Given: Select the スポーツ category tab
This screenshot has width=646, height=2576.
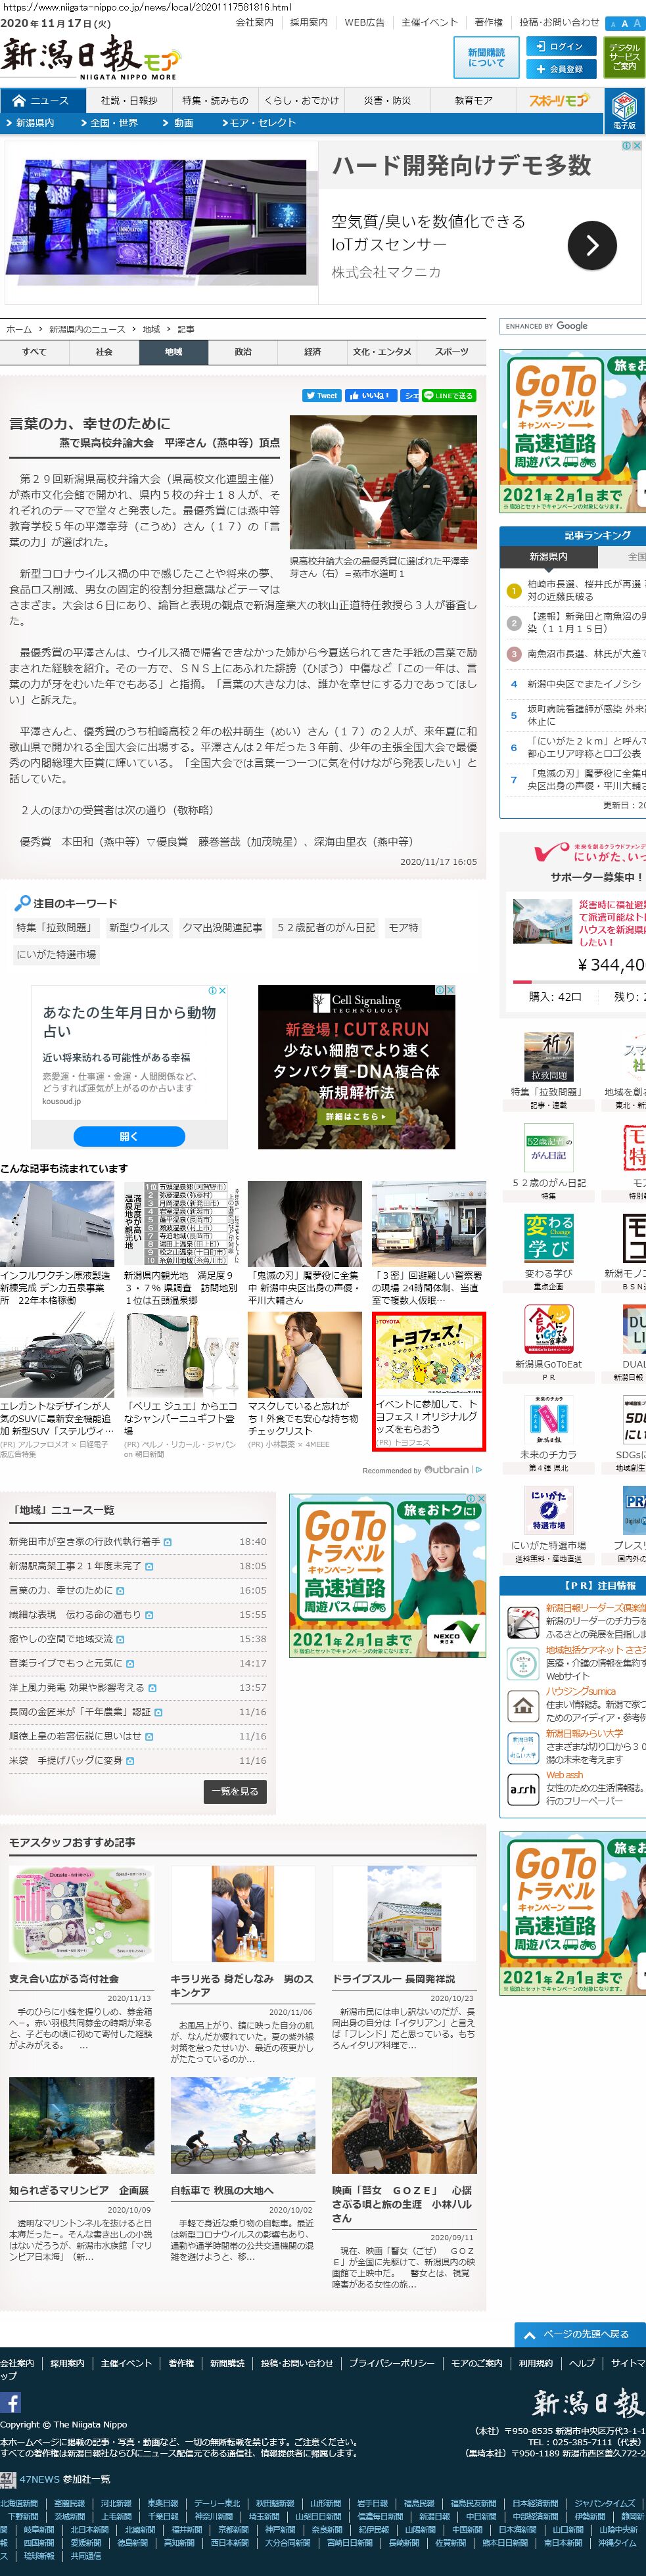Looking at the screenshot, I should [x=451, y=352].
